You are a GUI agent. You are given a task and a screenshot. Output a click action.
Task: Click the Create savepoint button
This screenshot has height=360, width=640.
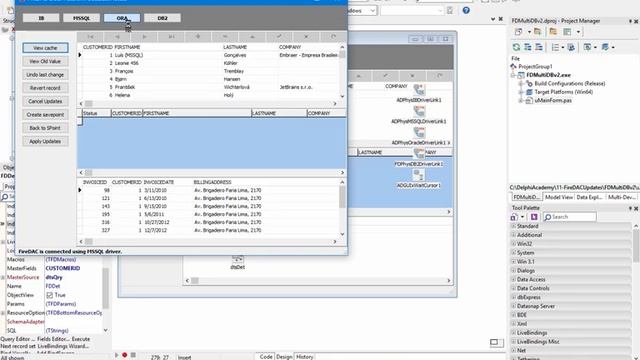pyautogui.click(x=45, y=115)
